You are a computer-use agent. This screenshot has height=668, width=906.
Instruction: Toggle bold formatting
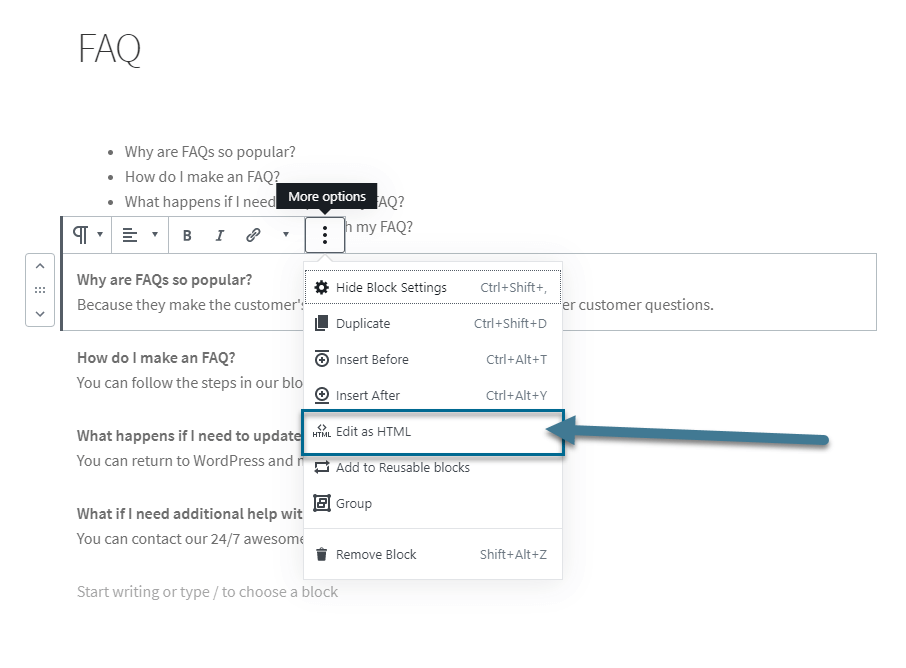click(187, 235)
